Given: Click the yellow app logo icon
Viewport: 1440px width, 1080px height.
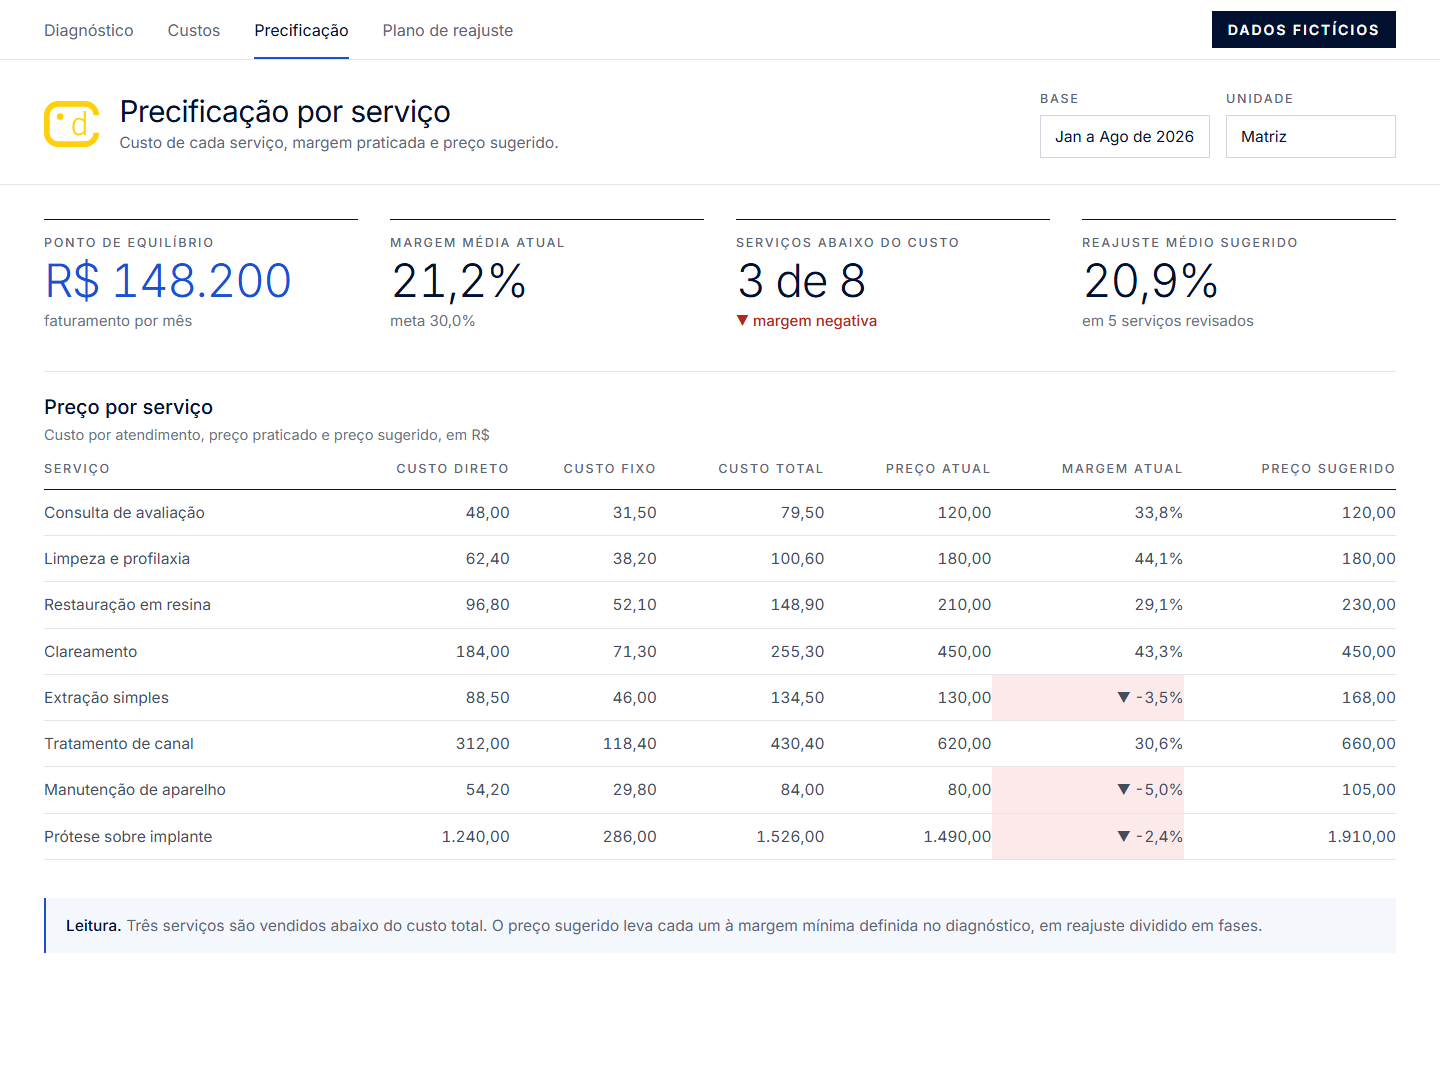Looking at the screenshot, I should tap(72, 124).
